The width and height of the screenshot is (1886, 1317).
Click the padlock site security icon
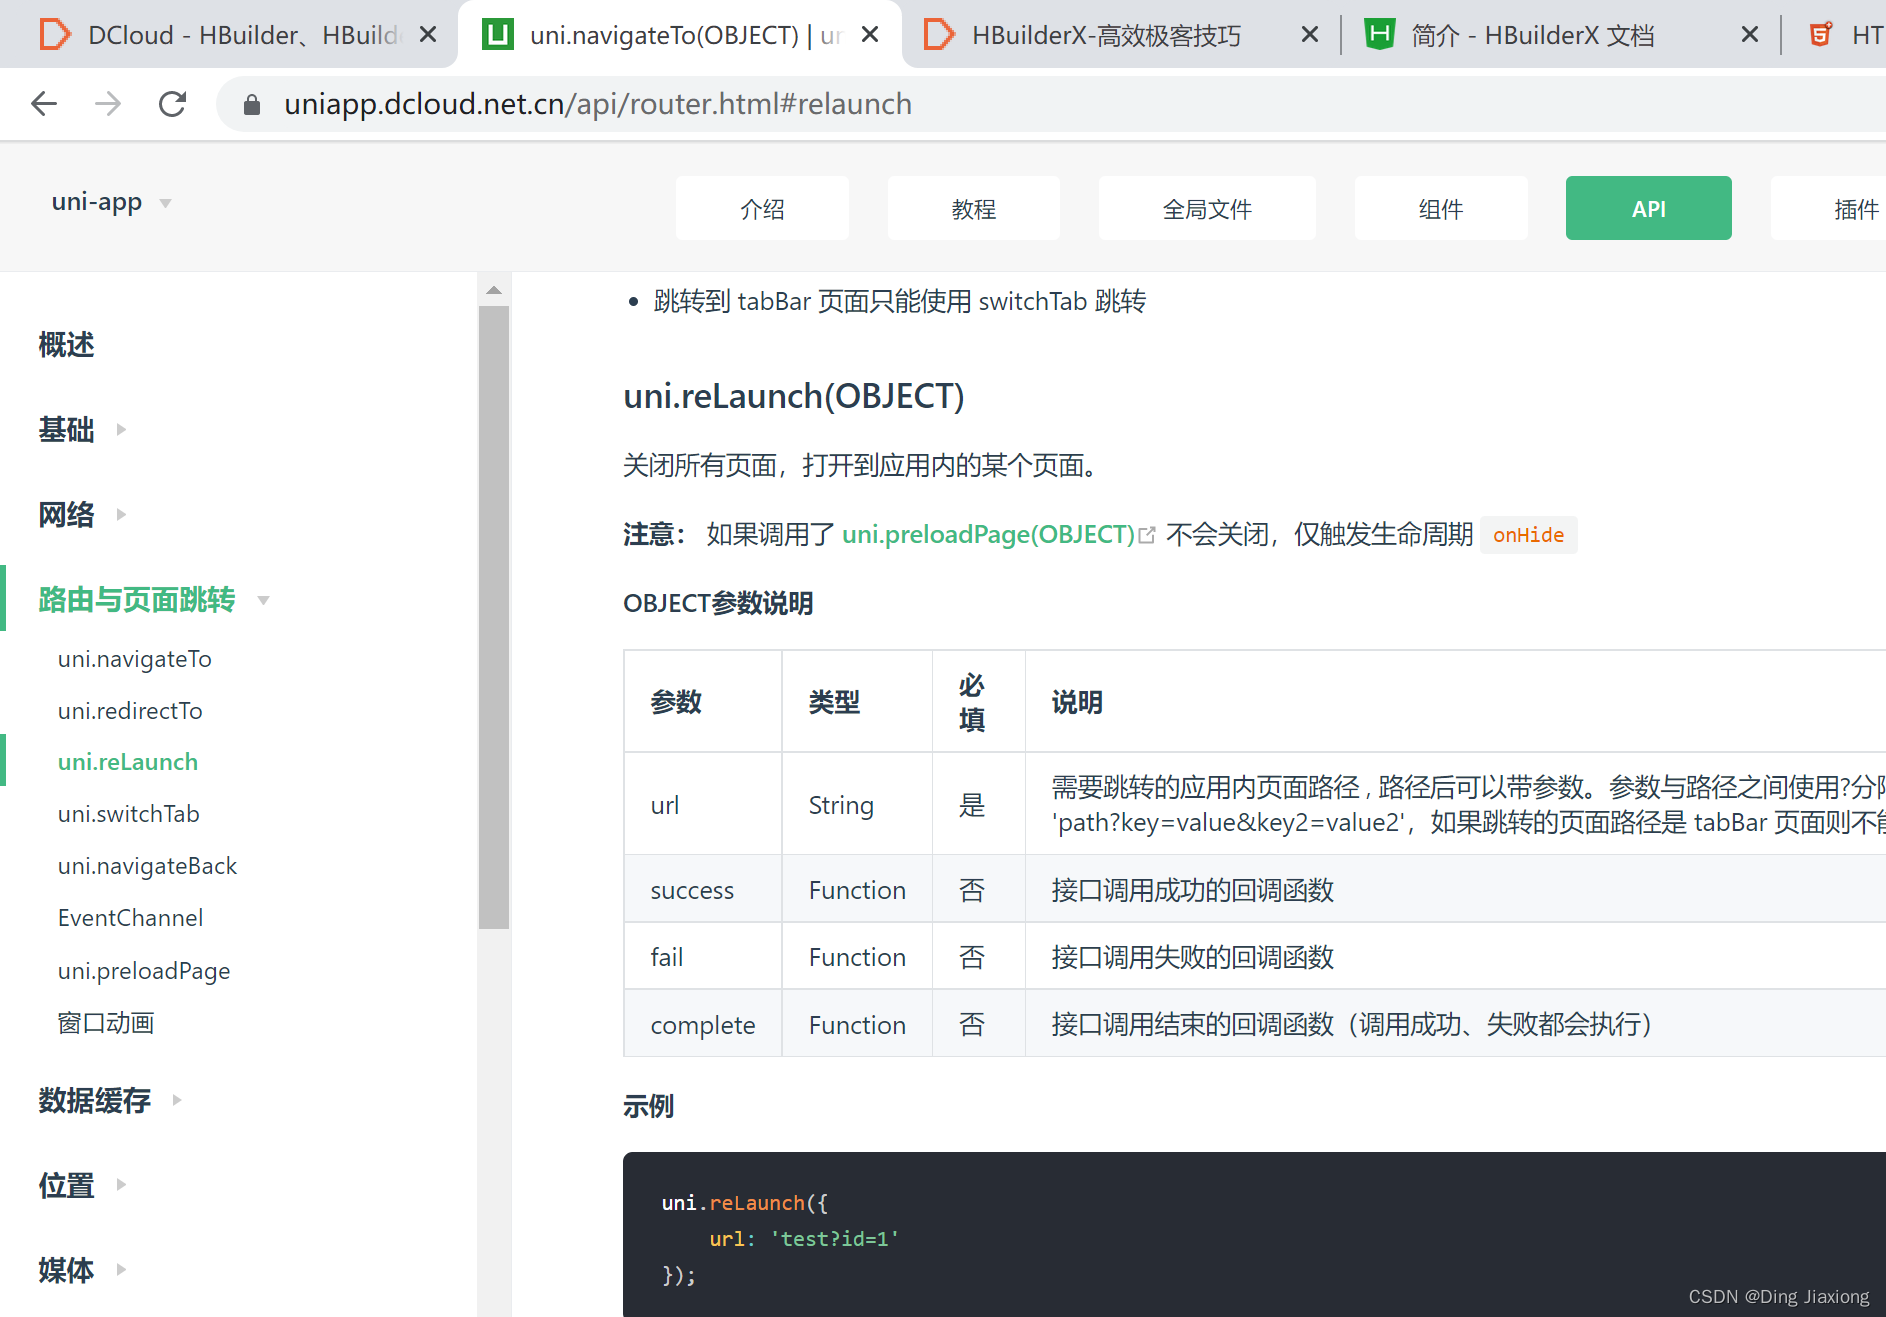(252, 104)
